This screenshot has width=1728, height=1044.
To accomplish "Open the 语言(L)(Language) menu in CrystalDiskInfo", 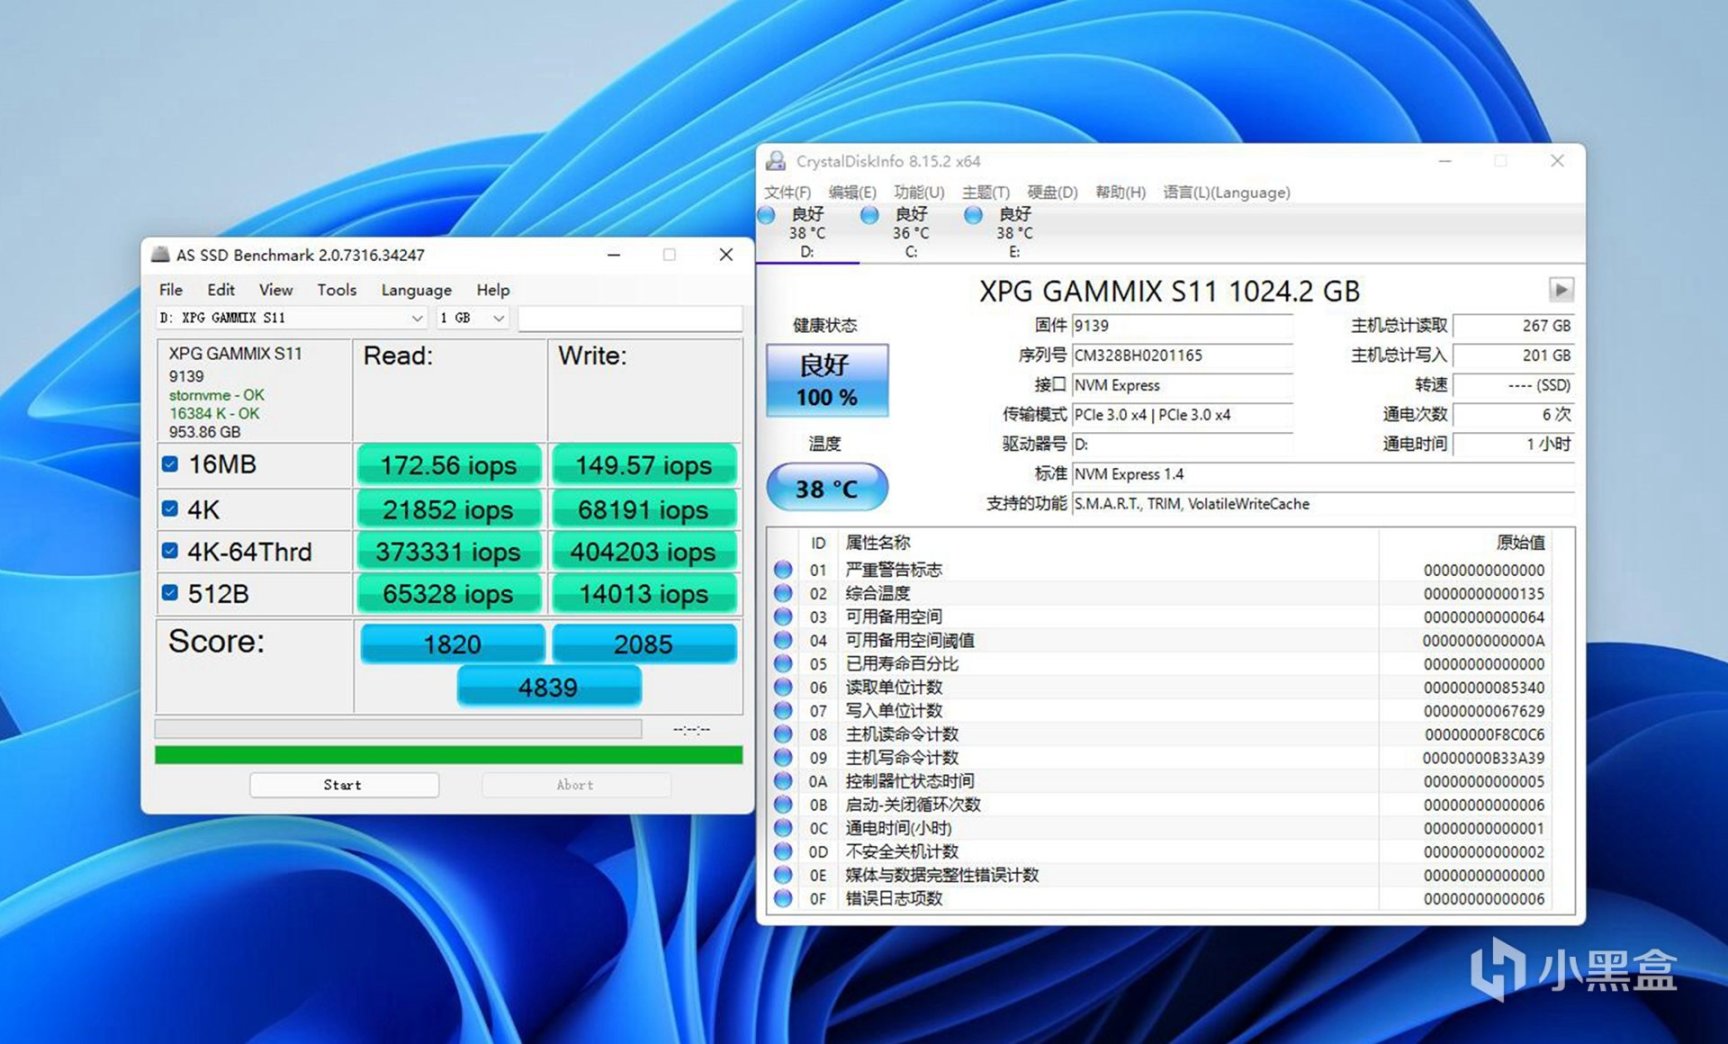I will click(x=1226, y=192).
